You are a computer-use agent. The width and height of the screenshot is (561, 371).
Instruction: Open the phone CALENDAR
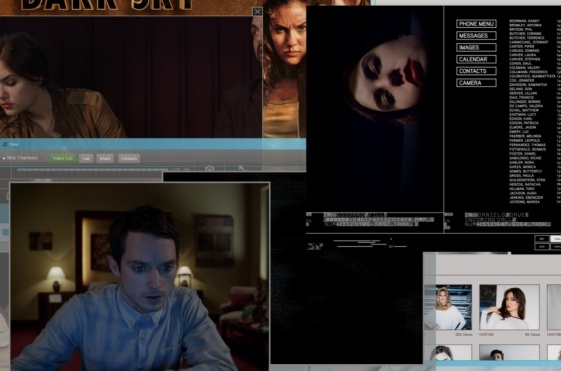click(x=476, y=59)
